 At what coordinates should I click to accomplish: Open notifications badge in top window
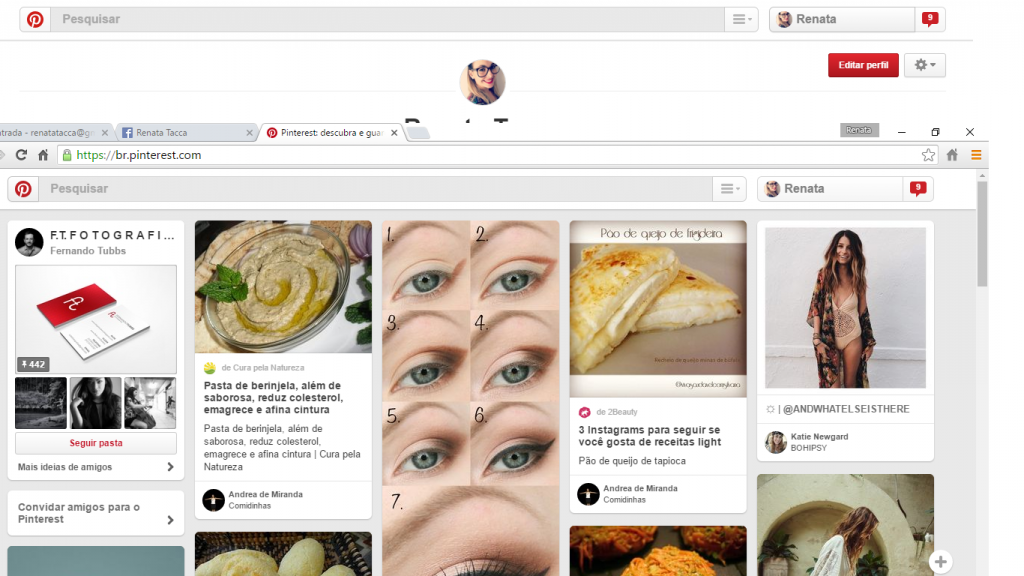click(930, 19)
